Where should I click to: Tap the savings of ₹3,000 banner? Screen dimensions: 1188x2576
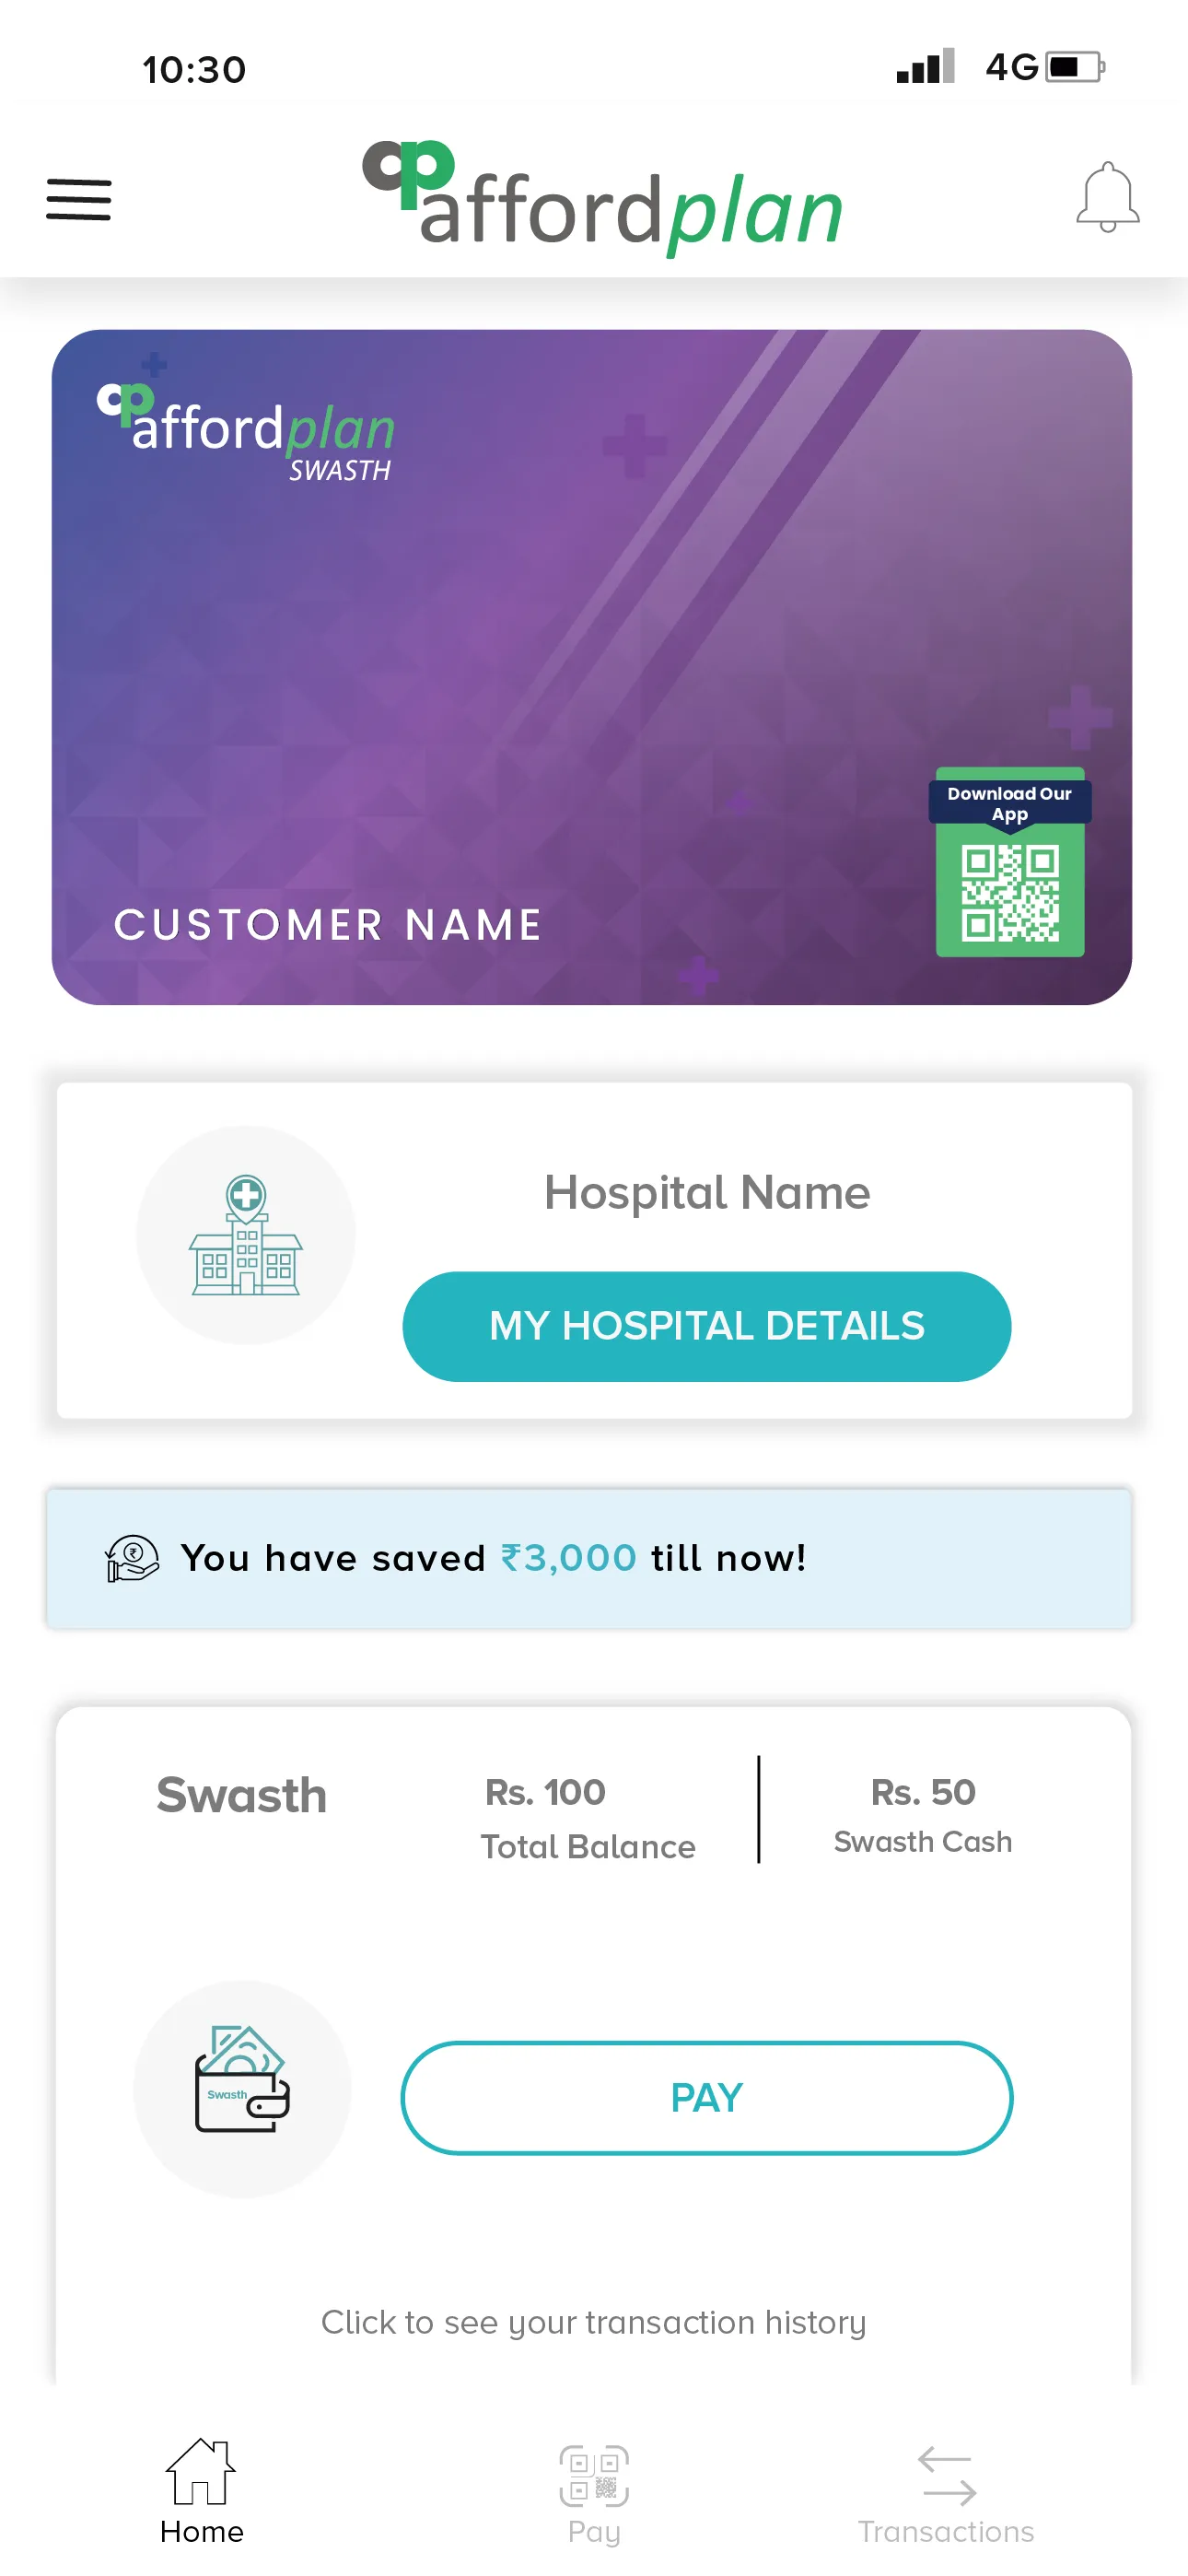(590, 1558)
